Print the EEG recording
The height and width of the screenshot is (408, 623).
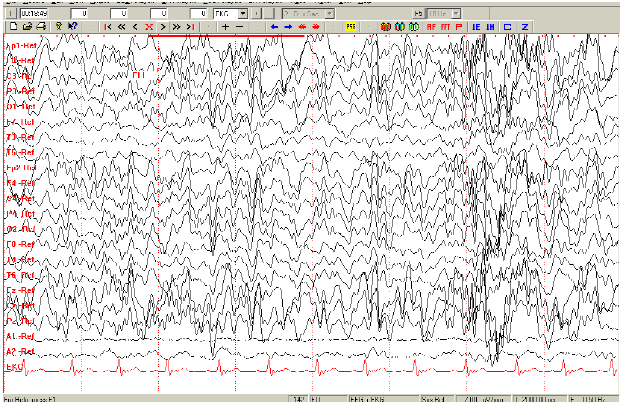pyautogui.click(x=41, y=27)
